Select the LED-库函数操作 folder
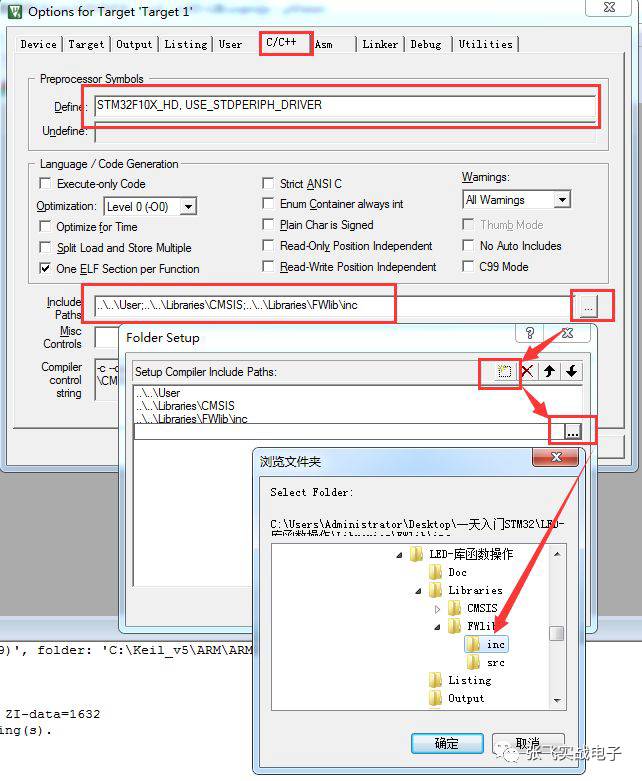The image size is (642, 781). [461, 554]
